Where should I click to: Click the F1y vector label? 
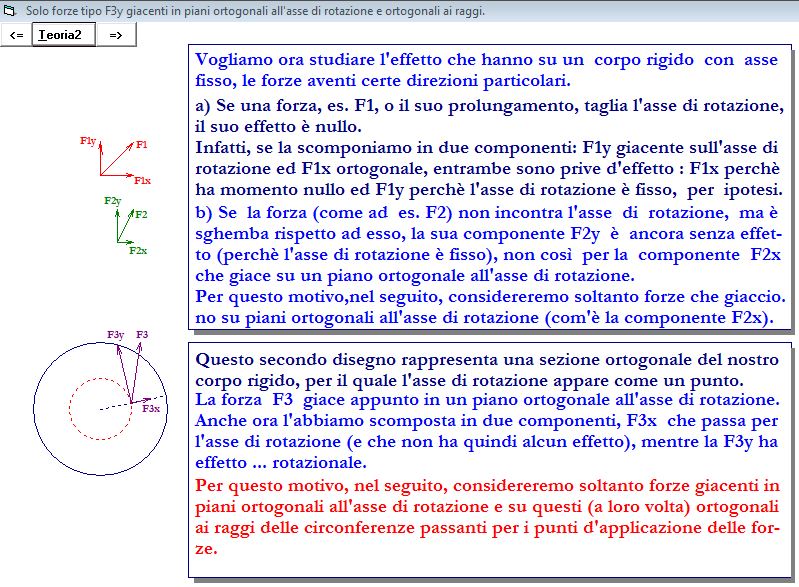(x=88, y=141)
